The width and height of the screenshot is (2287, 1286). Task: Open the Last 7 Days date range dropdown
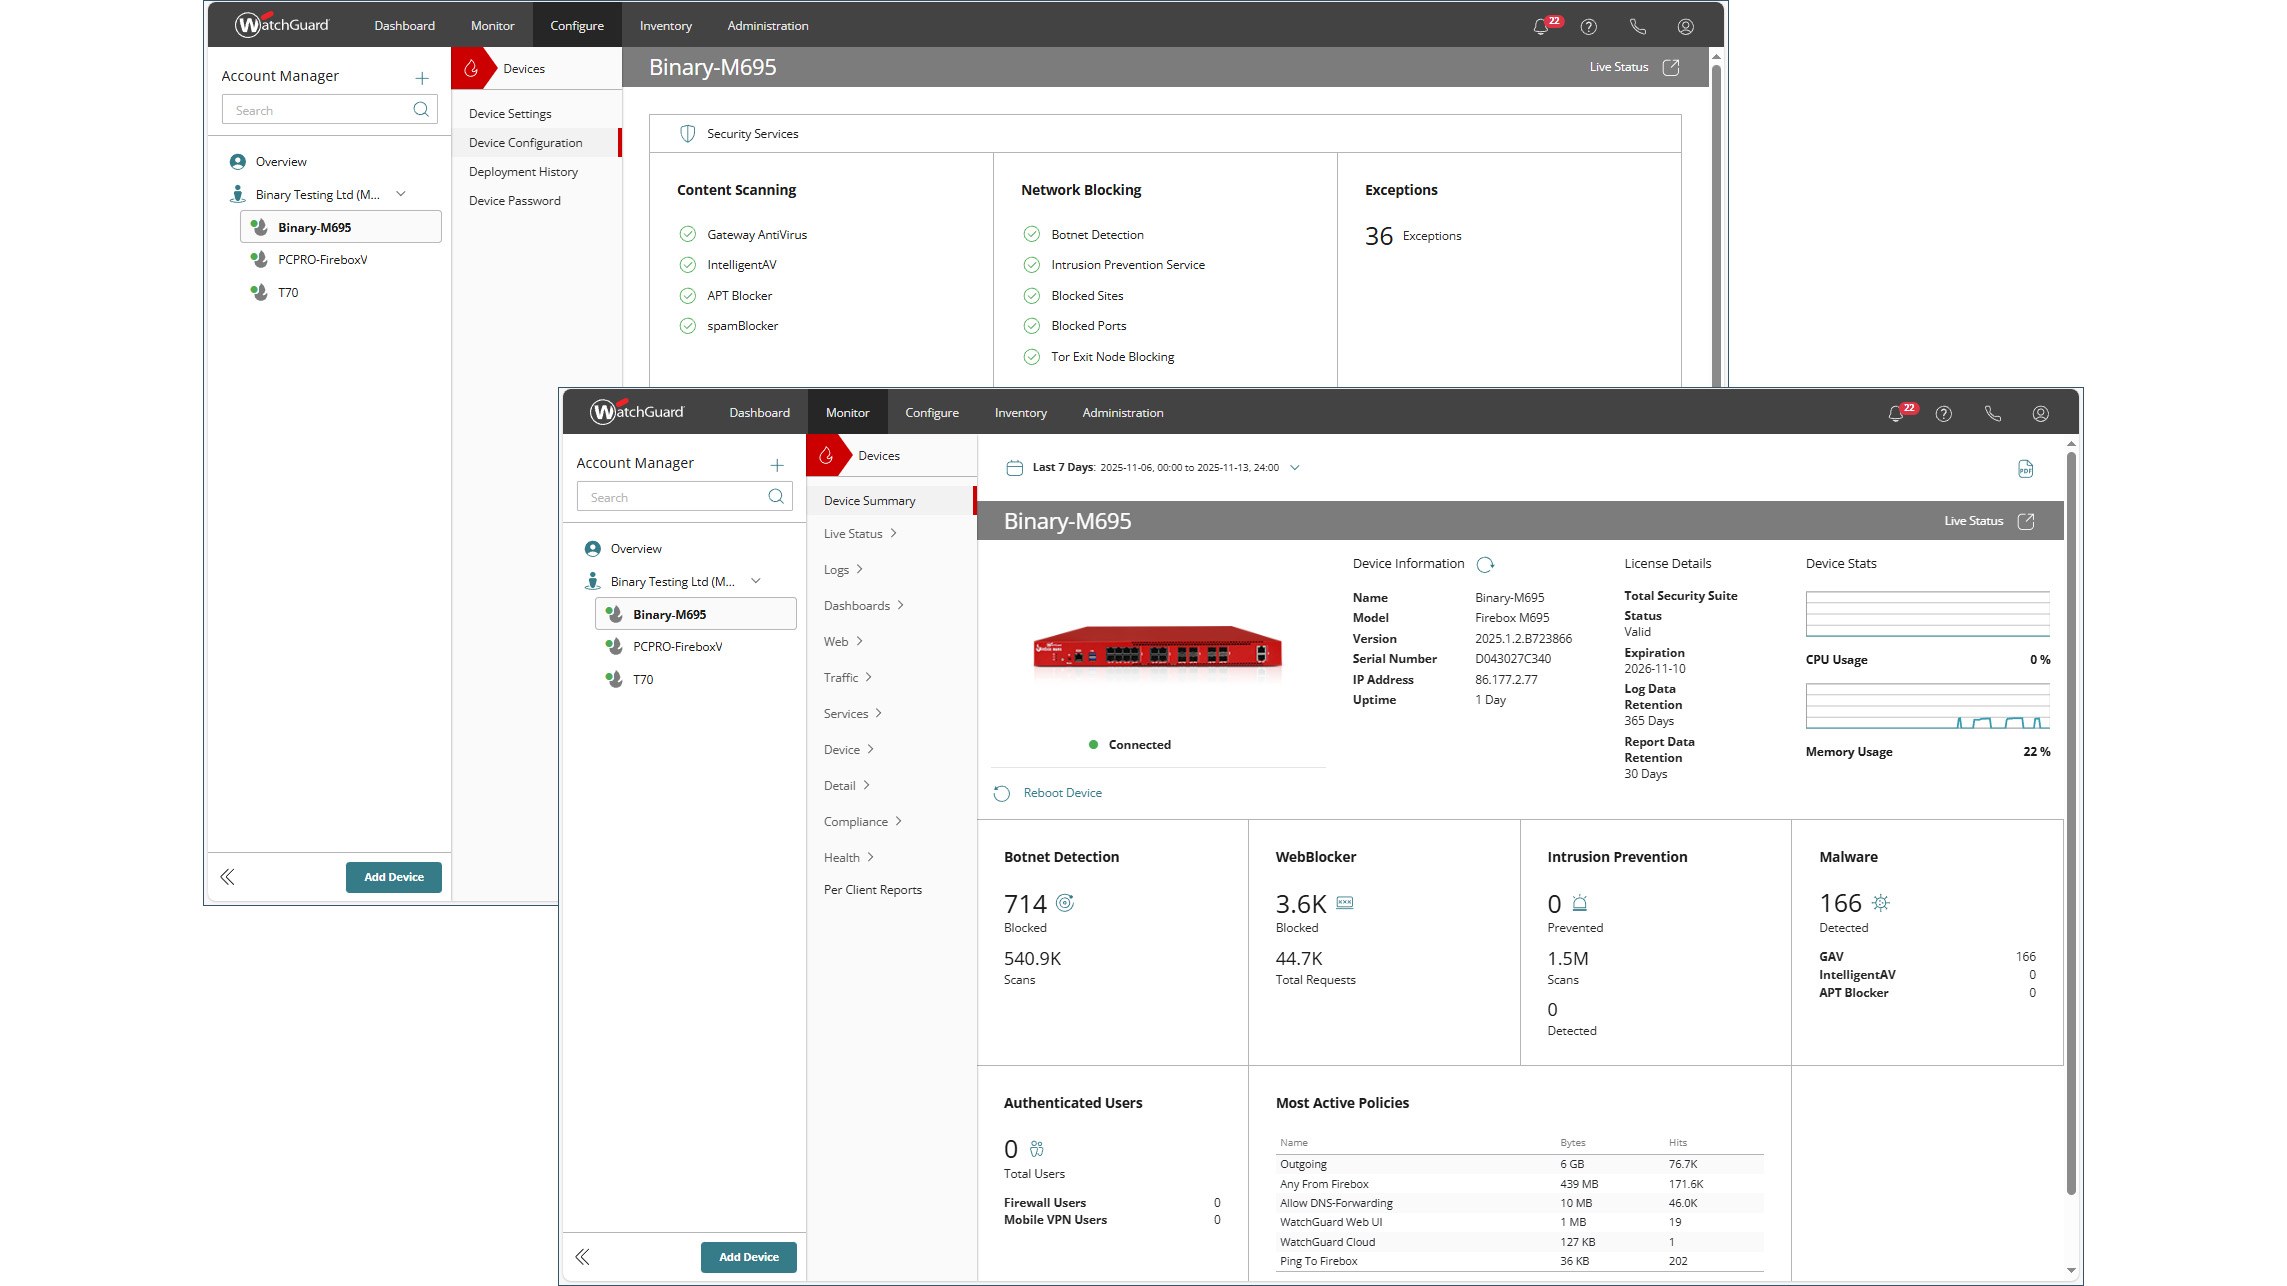tap(1296, 467)
